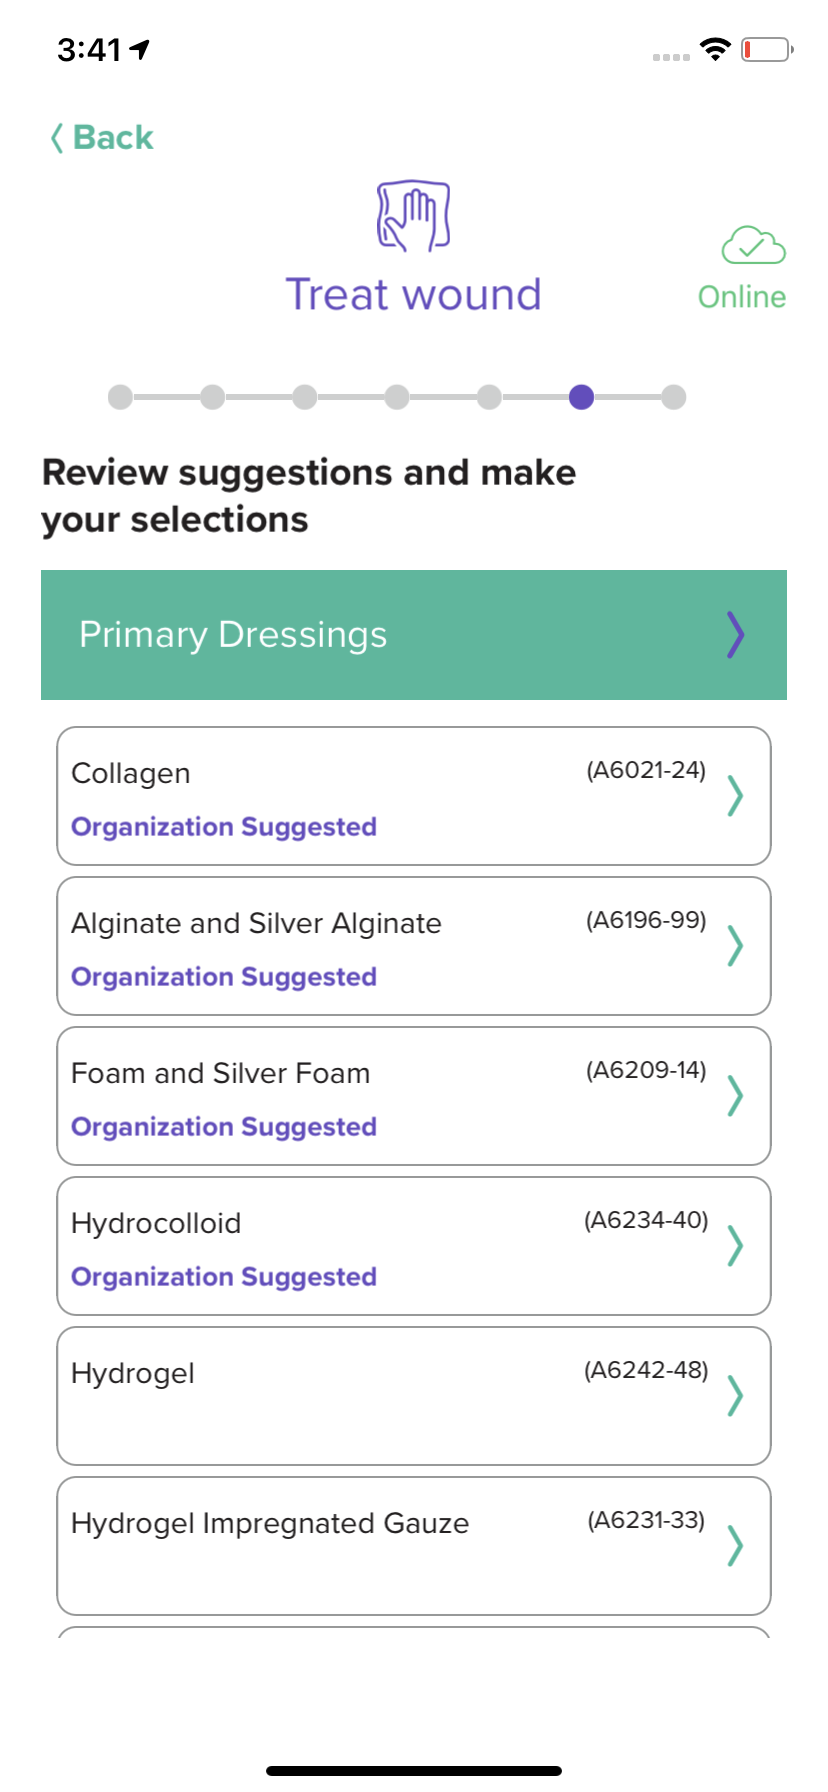
Task: Open the Collagen row chevron
Action: coord(735,796)
